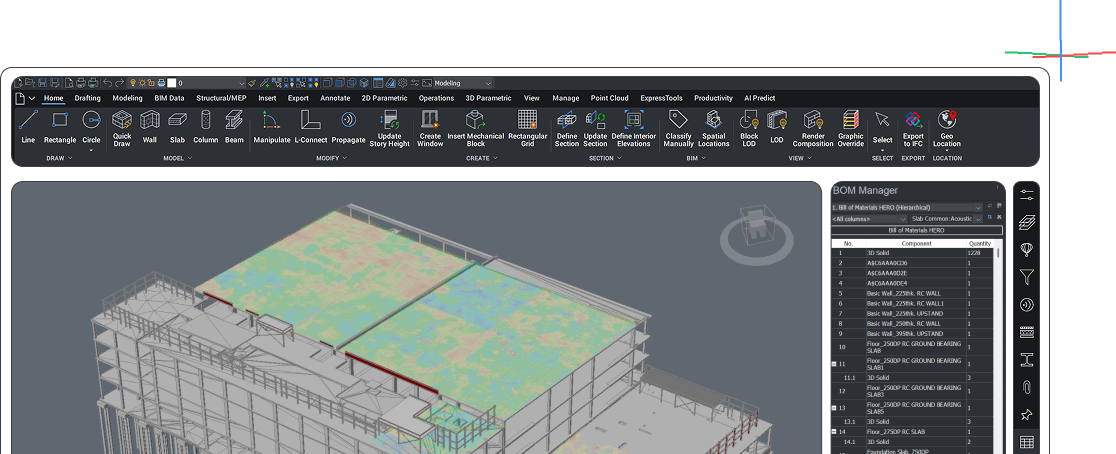
Task: Expand the MODEL panel group
Action: [x=177, y=158]
